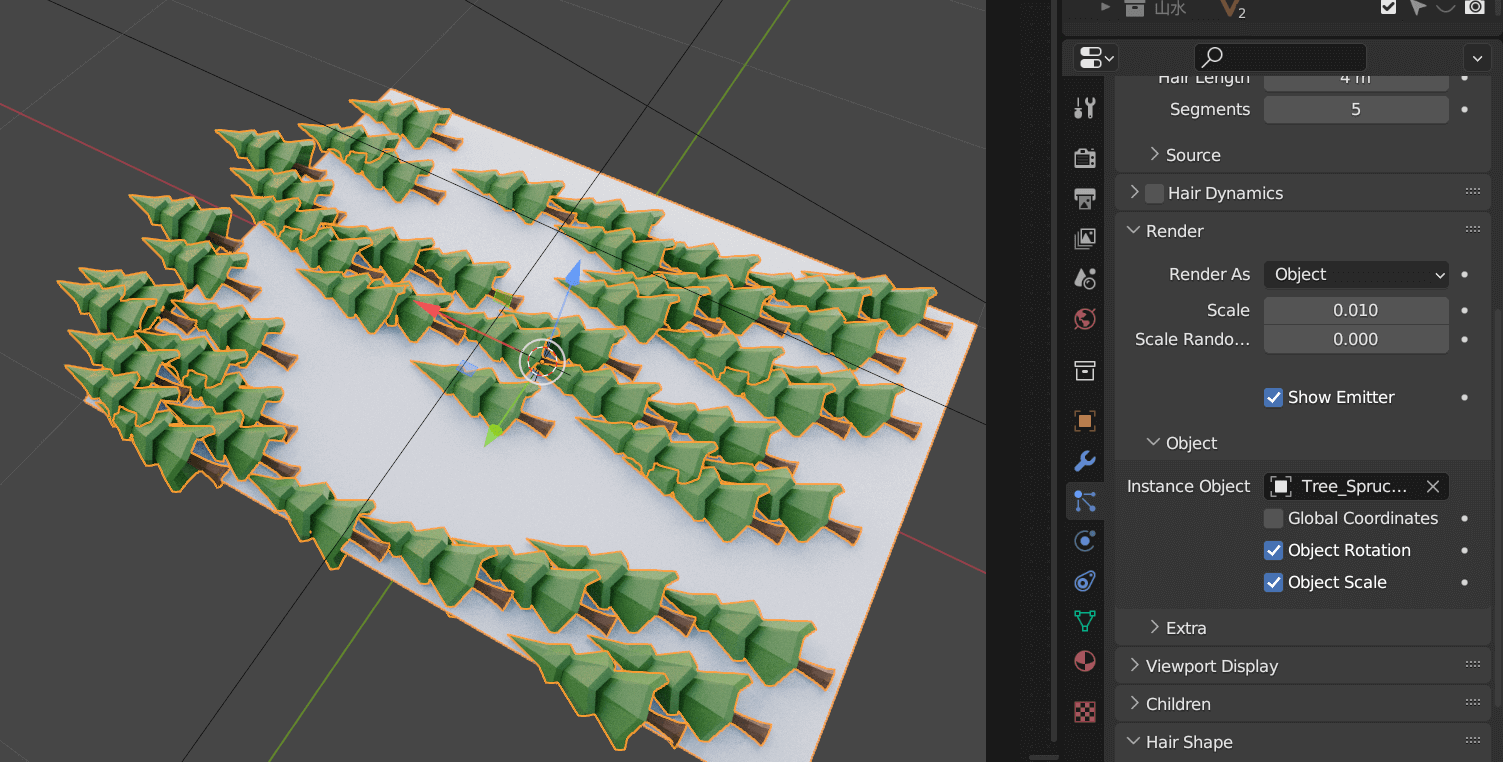Open the Modifier properties wrench tab

coord(1085,461)
